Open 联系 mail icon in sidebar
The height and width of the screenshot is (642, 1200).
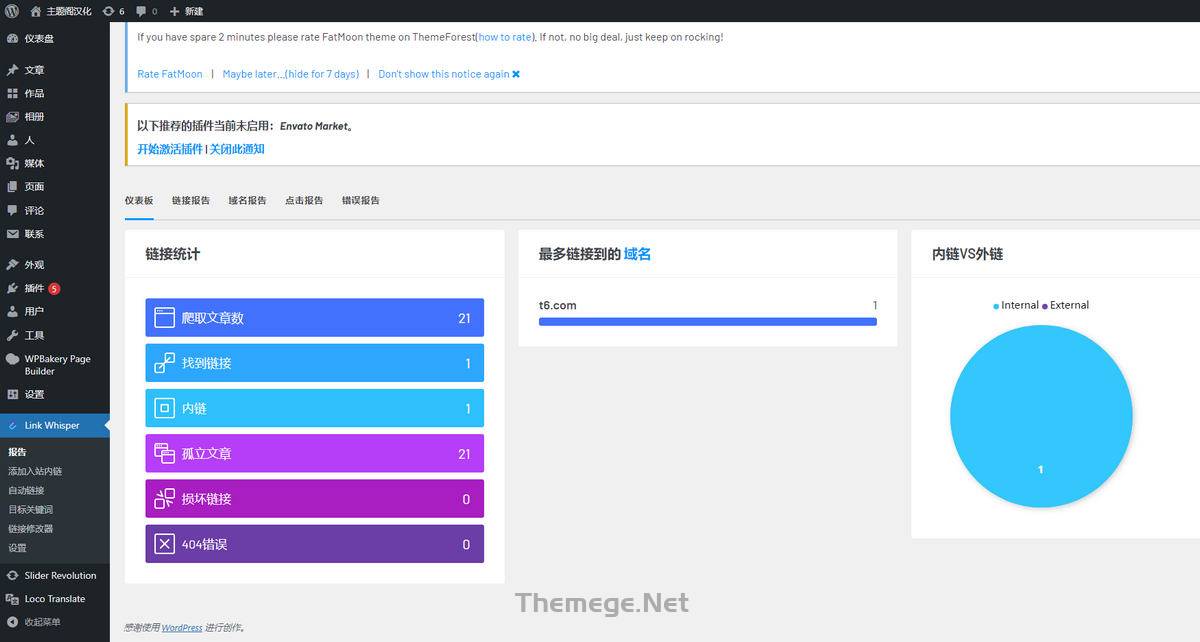click(12, 234)
